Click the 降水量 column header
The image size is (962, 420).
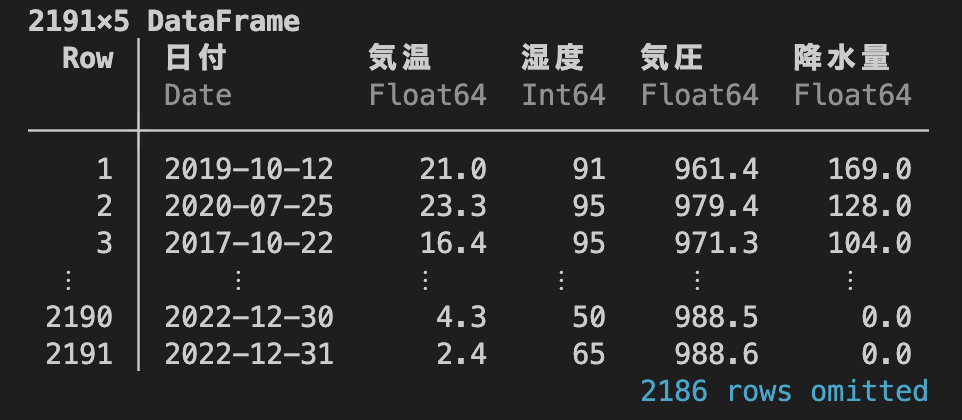tap(841, 59)
